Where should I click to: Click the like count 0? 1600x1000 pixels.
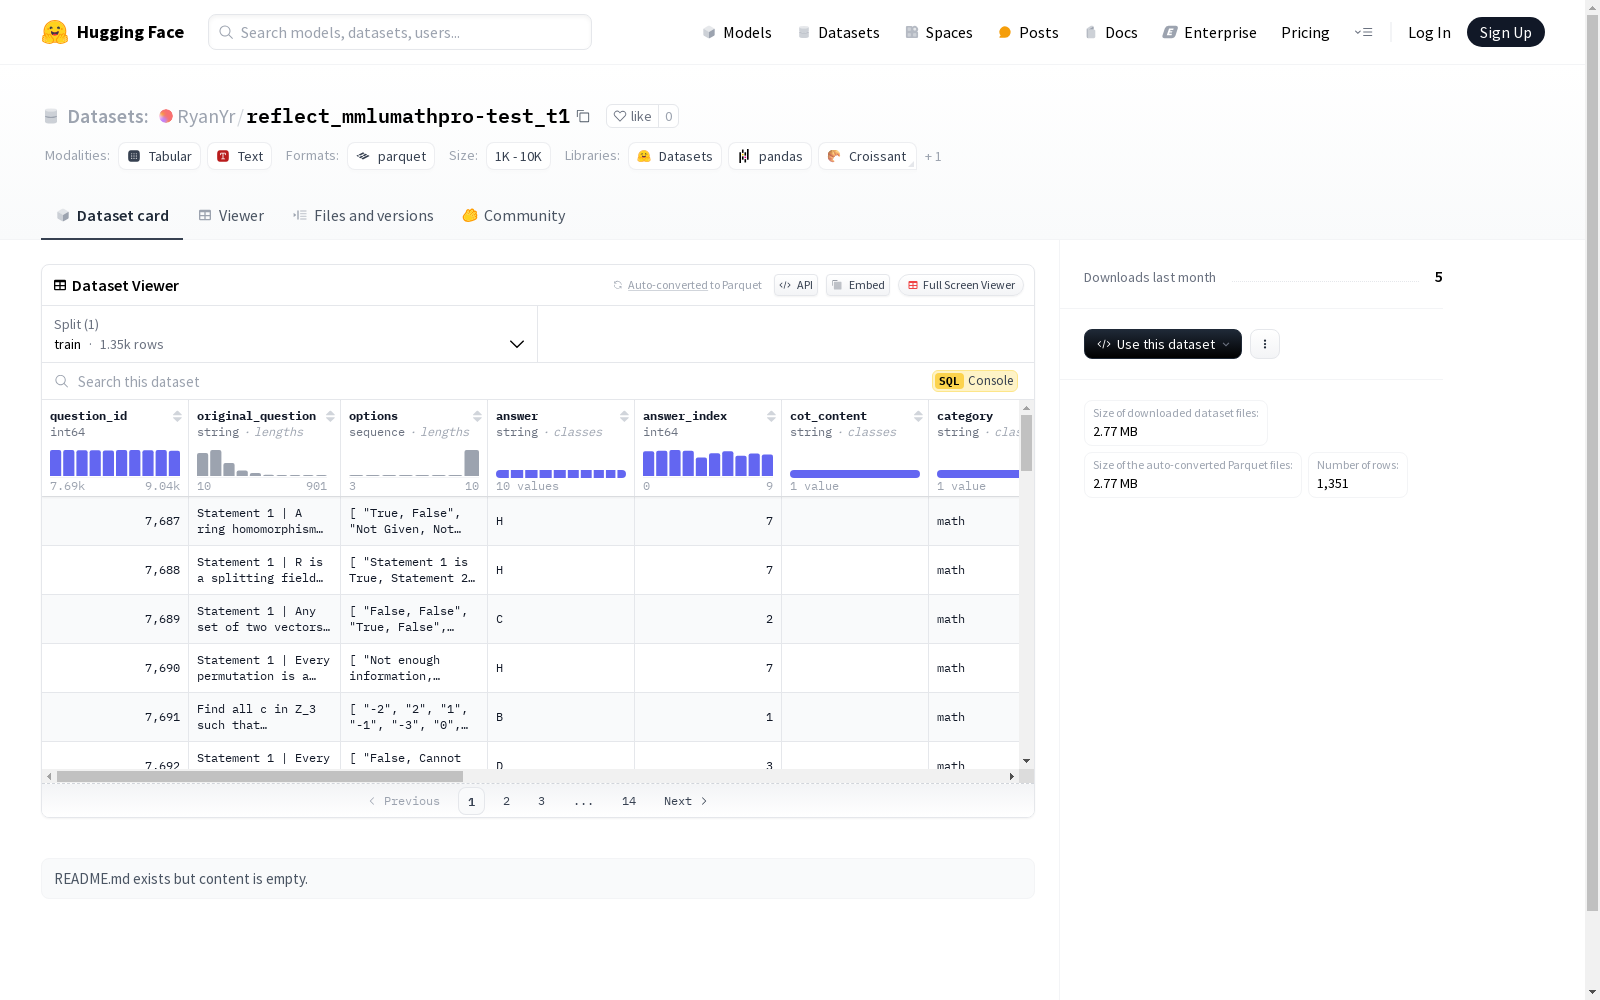coord(669,116)
